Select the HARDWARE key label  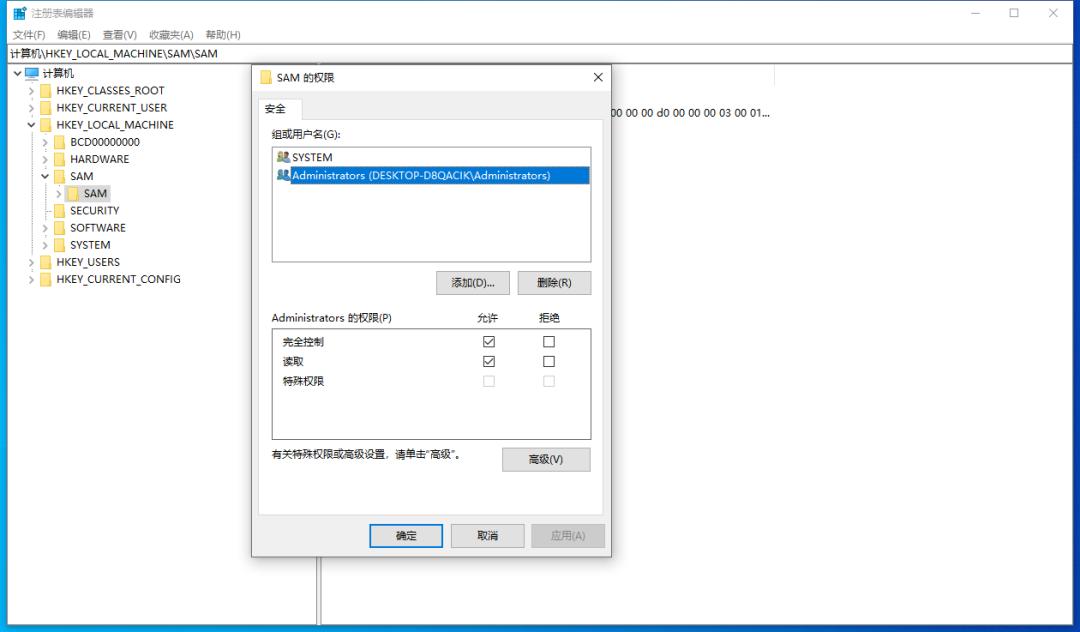(99, 159)
